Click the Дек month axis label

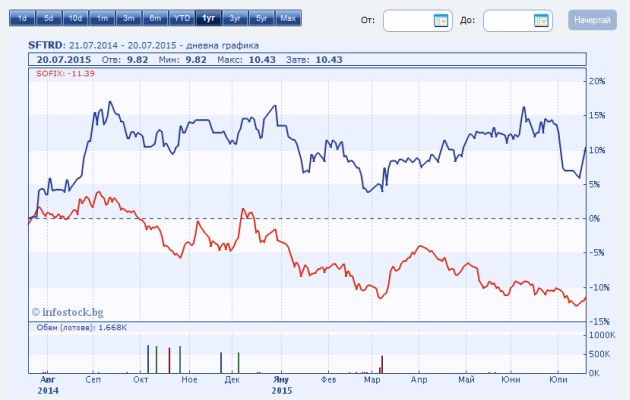[232, 380]
